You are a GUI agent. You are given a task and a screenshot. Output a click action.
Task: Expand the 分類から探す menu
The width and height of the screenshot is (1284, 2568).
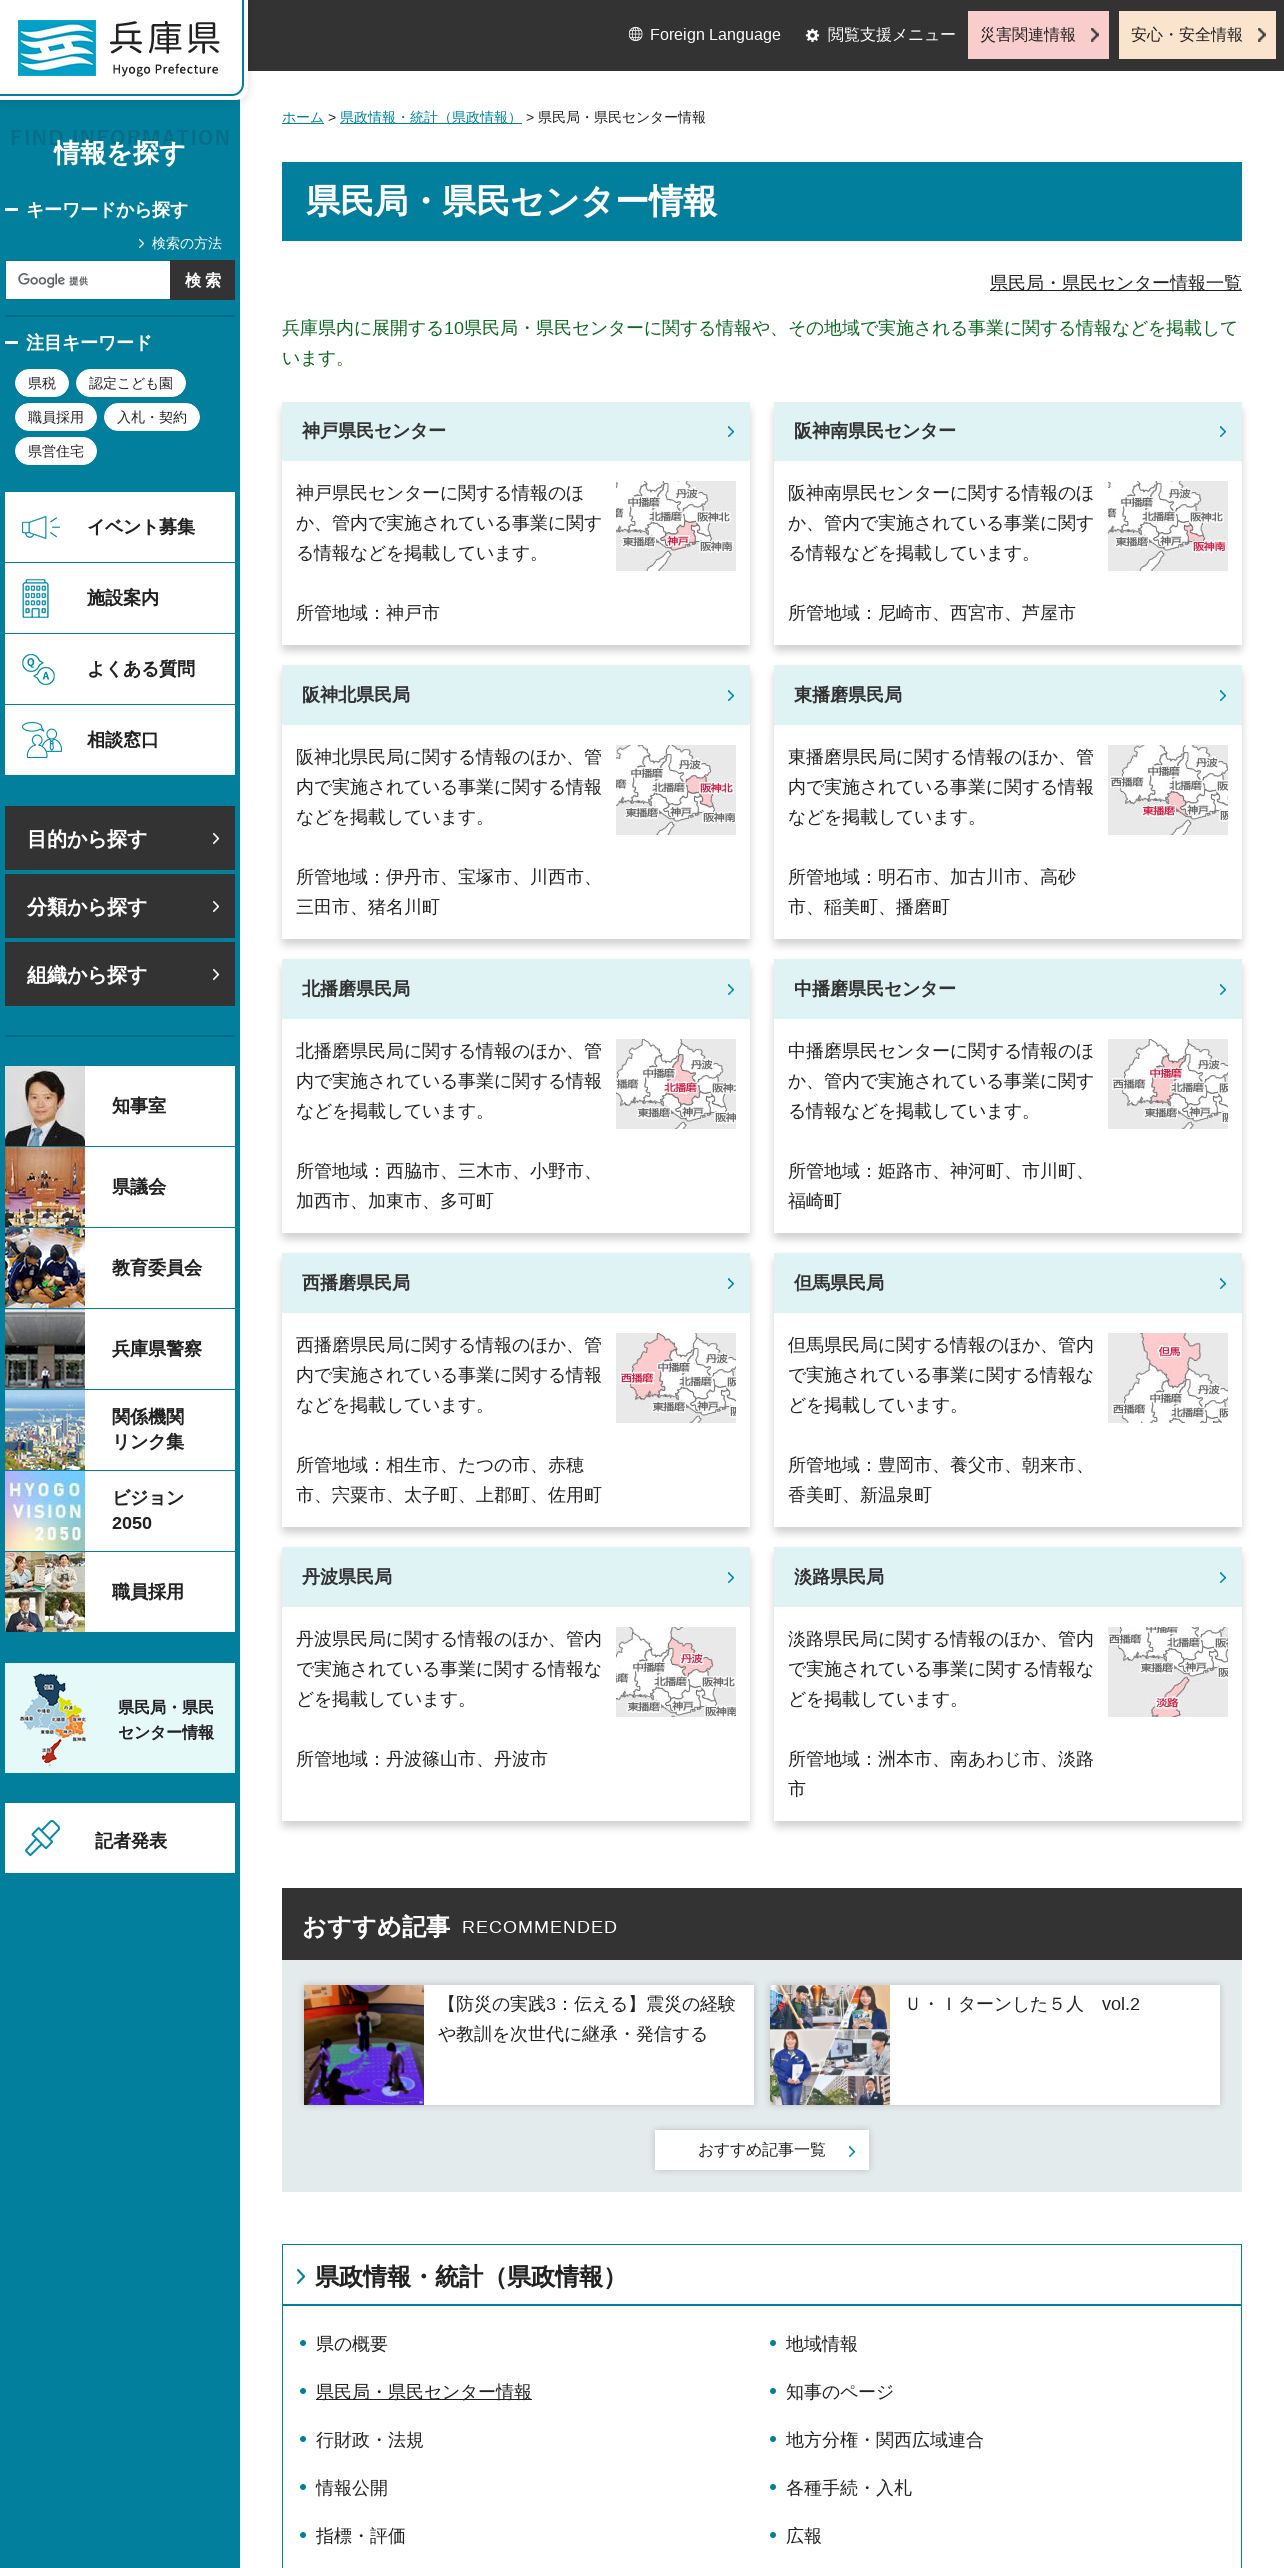(120, 906)
